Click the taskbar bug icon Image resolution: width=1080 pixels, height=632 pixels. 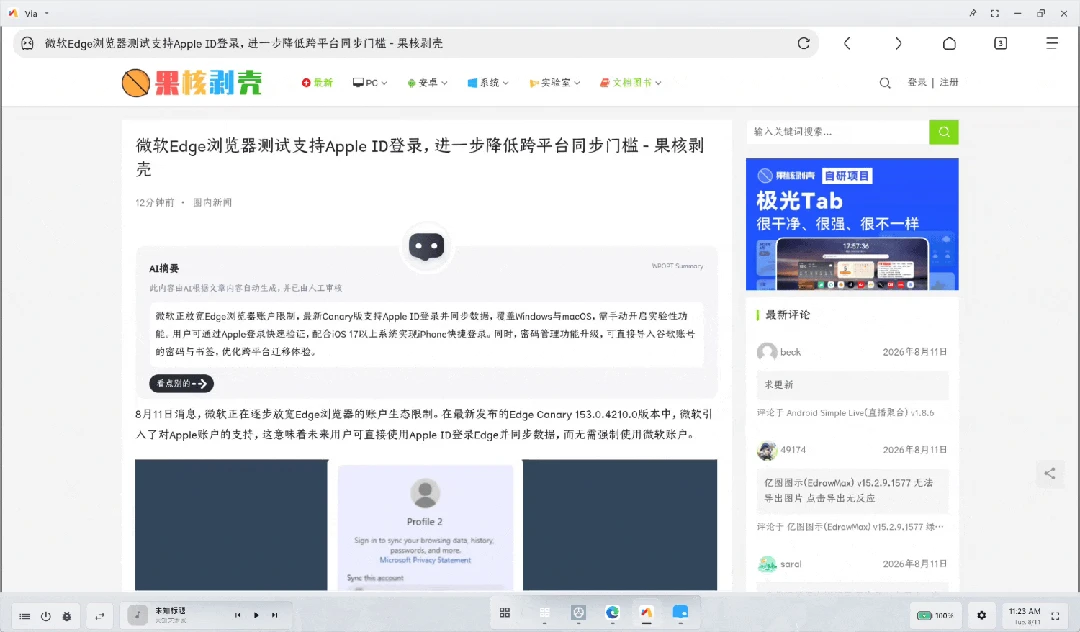tap(67, 616)
